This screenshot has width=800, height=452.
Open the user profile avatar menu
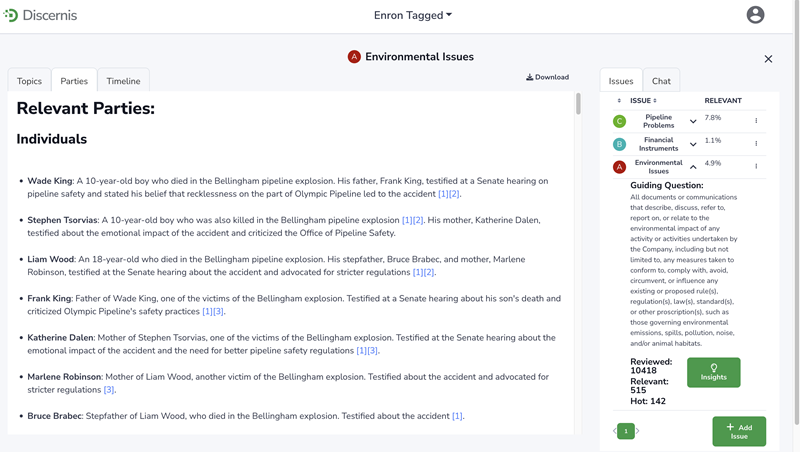coord(755,15)
